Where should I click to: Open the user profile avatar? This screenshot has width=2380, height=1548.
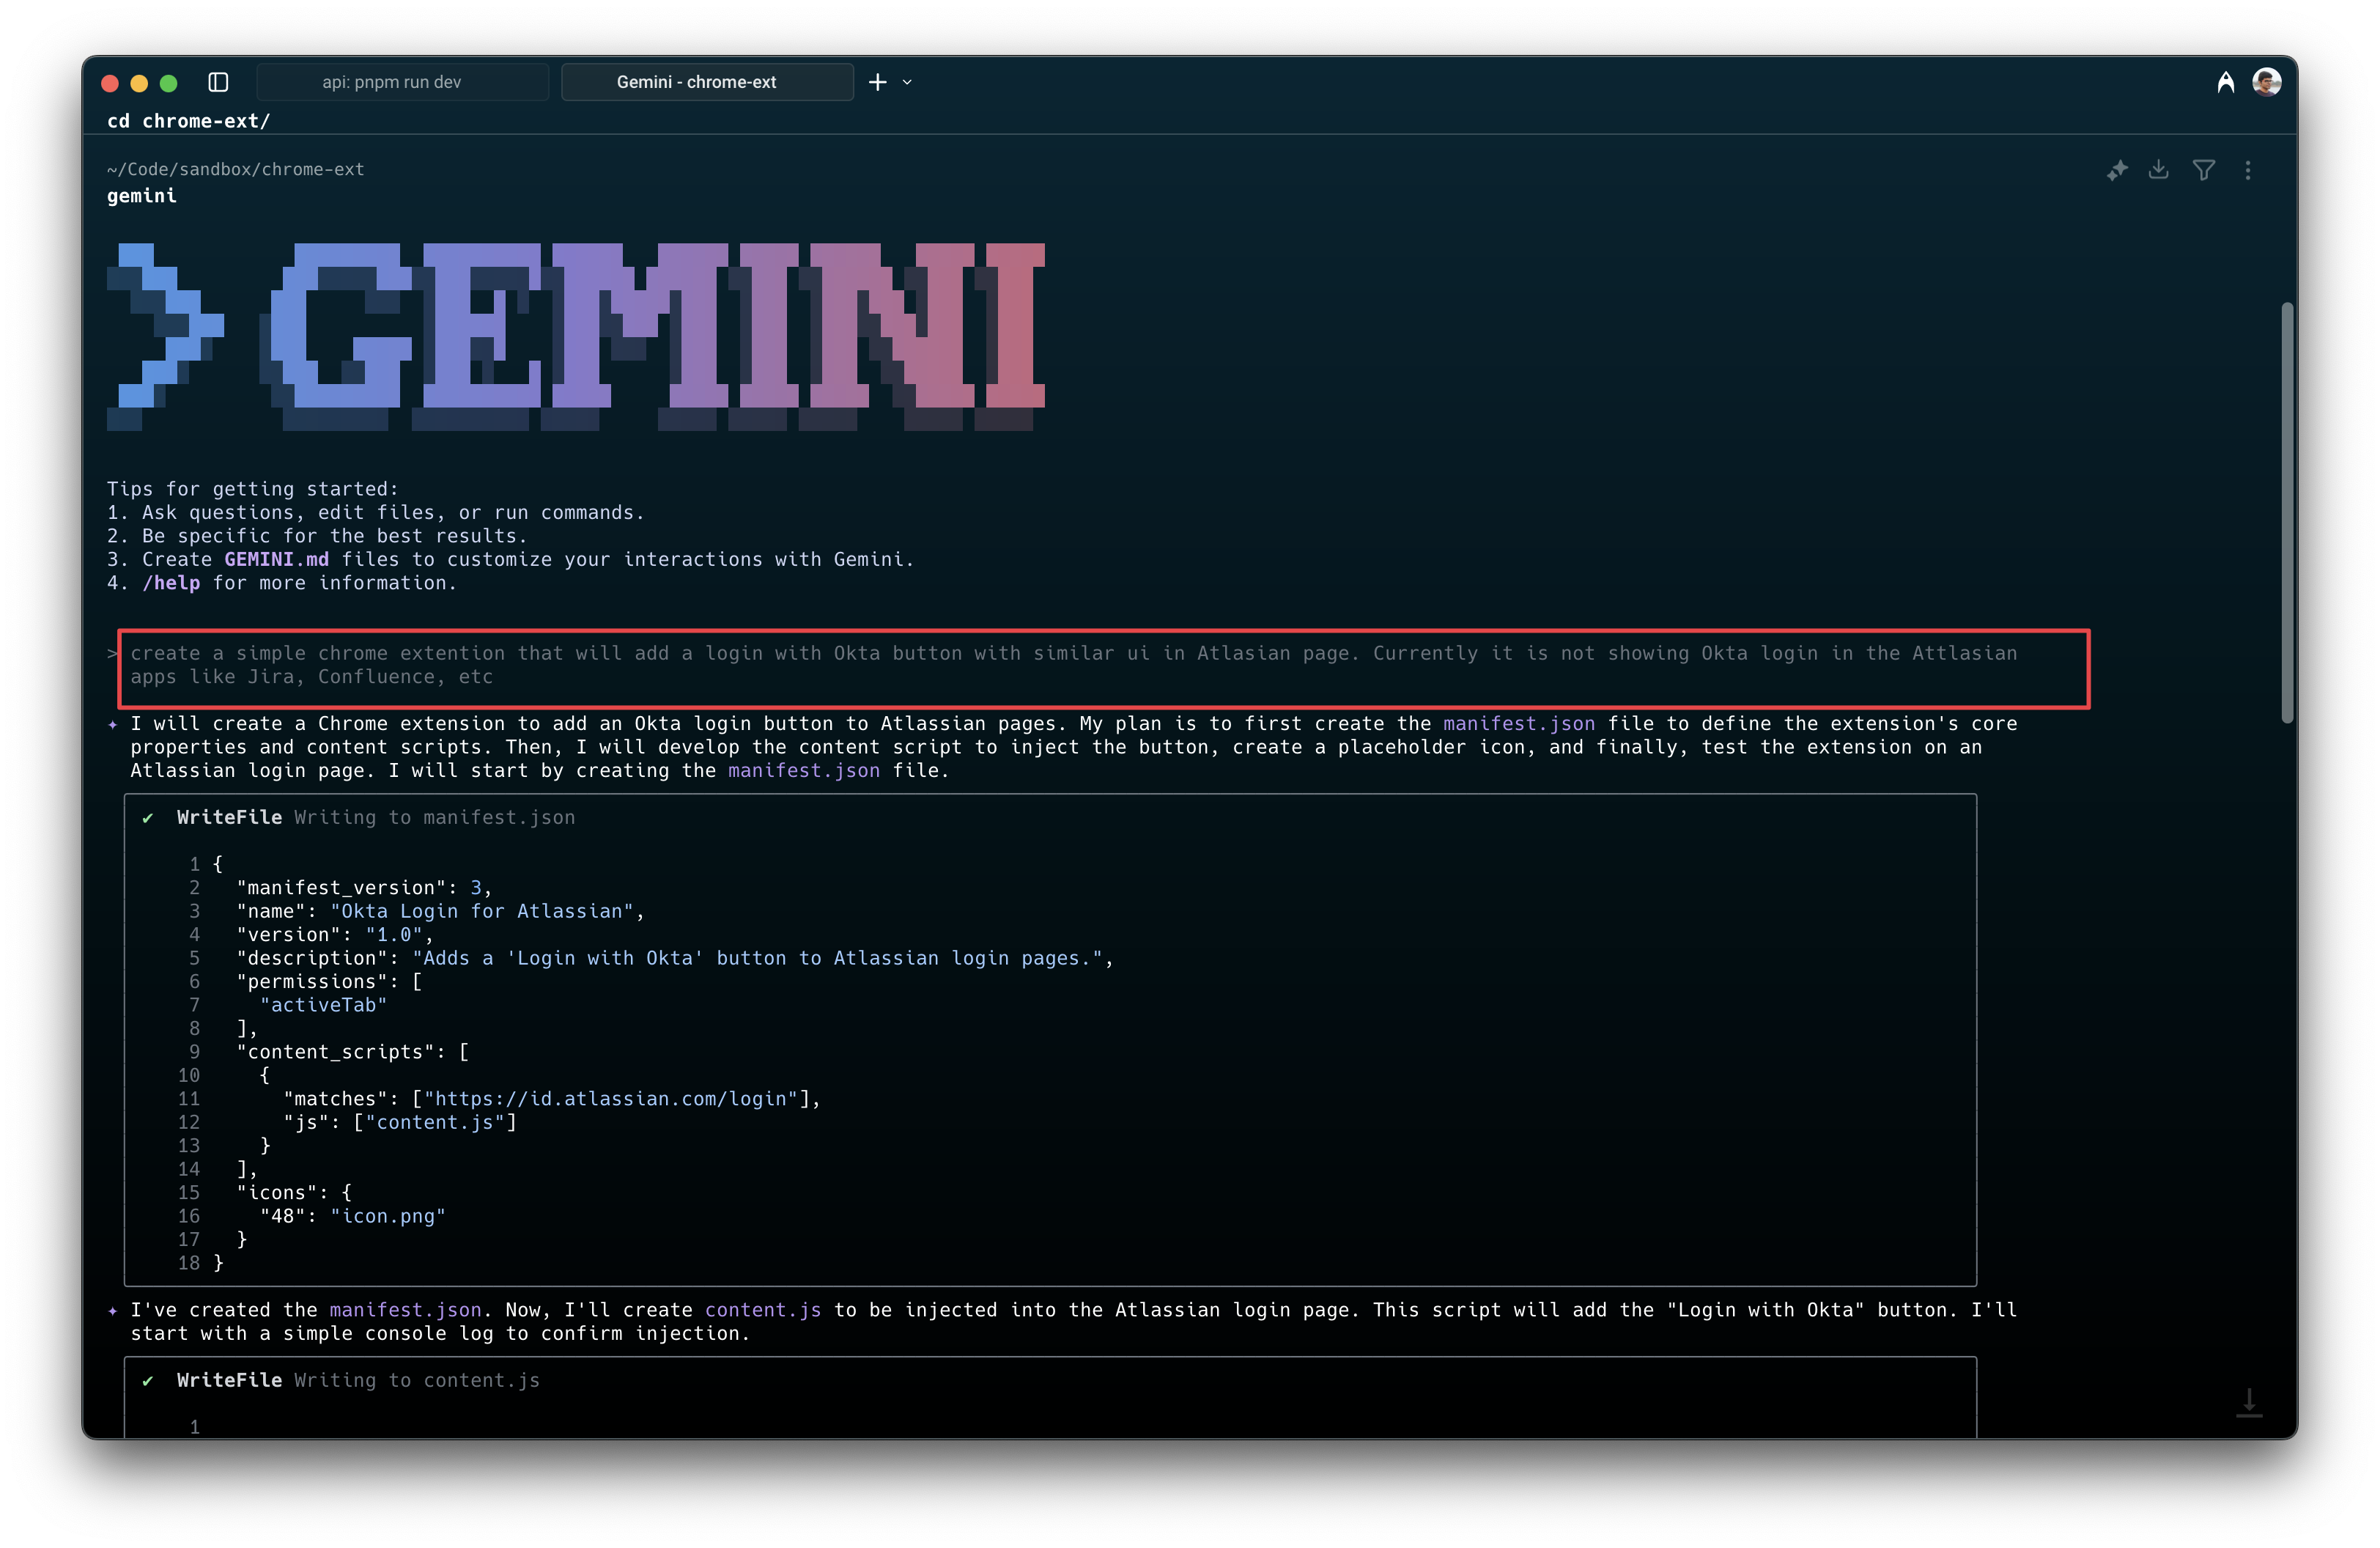click(x=2266, y=82)
